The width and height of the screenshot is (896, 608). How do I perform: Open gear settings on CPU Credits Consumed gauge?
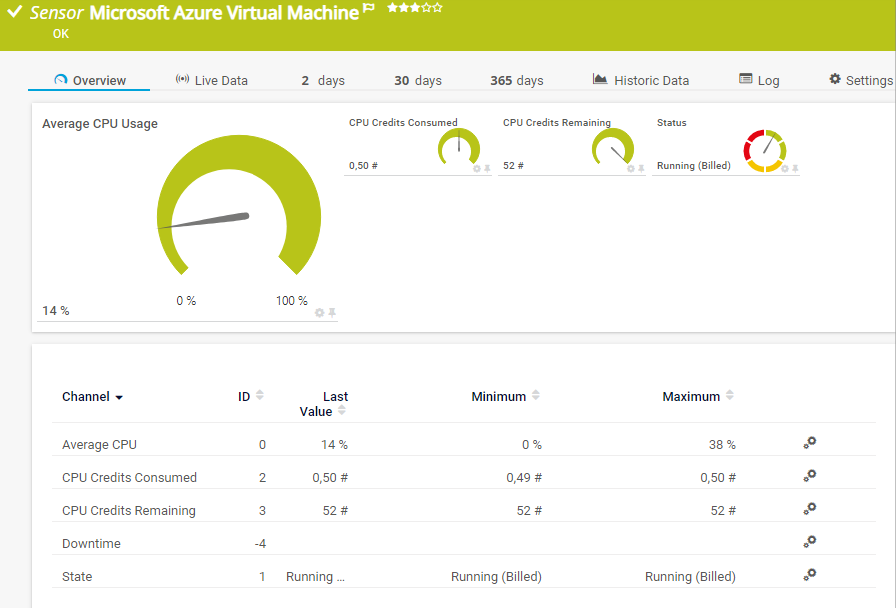tap(477, 169)
